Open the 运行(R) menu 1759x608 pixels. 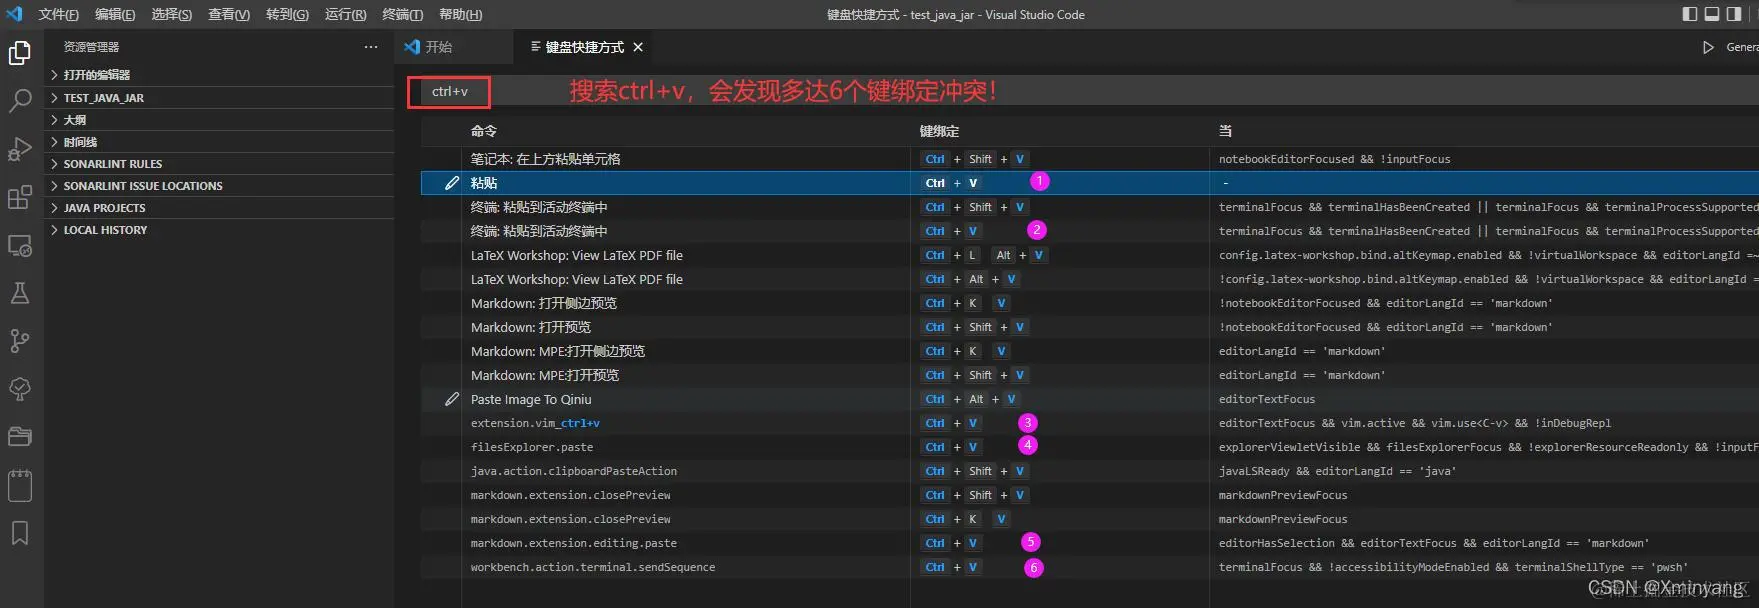[x=345, y=14]
